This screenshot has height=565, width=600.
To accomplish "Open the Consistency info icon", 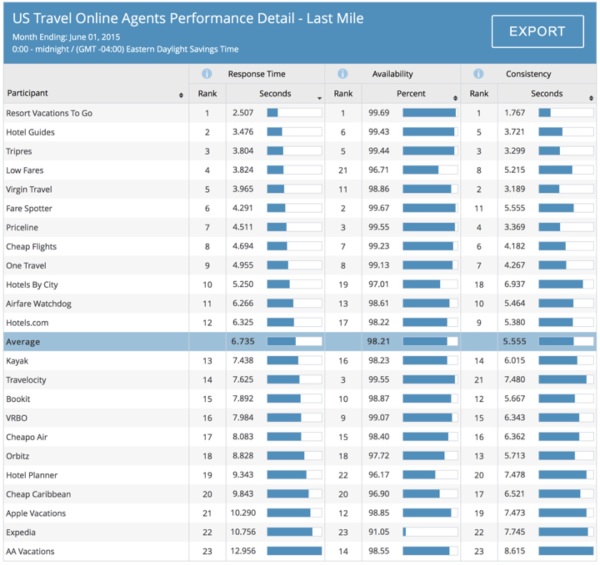I will coord(478,74).
